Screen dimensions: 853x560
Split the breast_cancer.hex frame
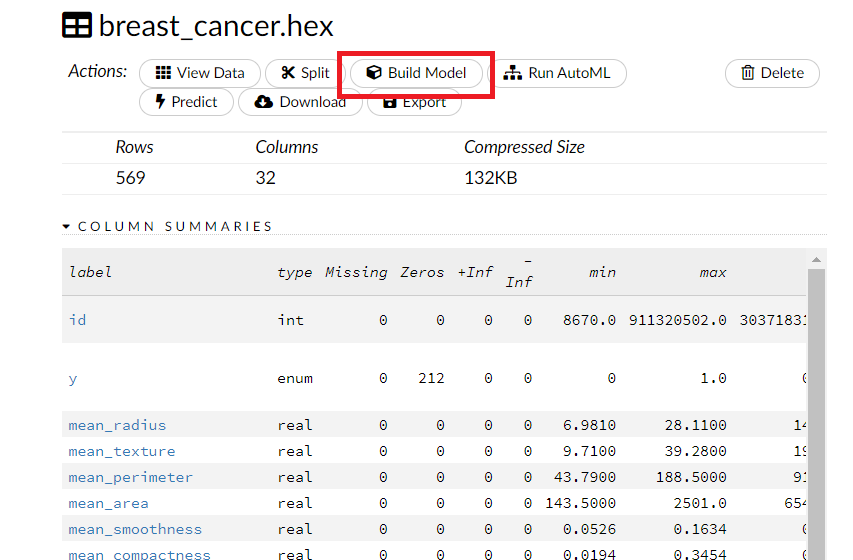(305, 73)
